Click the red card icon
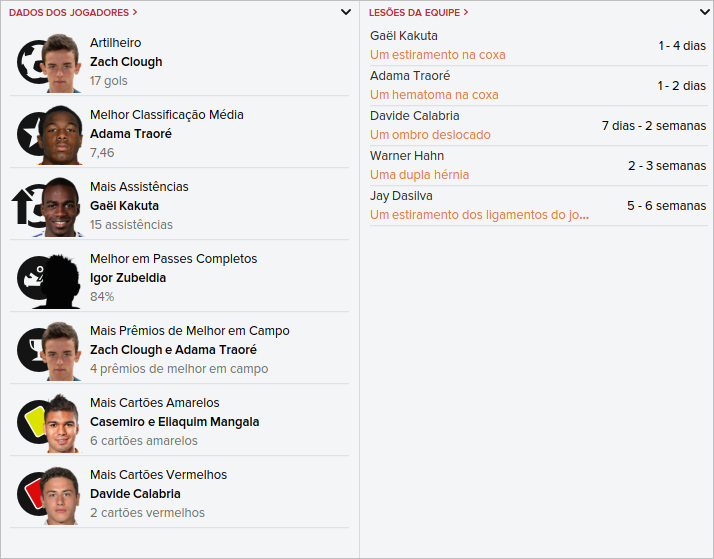Viewport: 714px width, 559px height. (x=32, y=494)
